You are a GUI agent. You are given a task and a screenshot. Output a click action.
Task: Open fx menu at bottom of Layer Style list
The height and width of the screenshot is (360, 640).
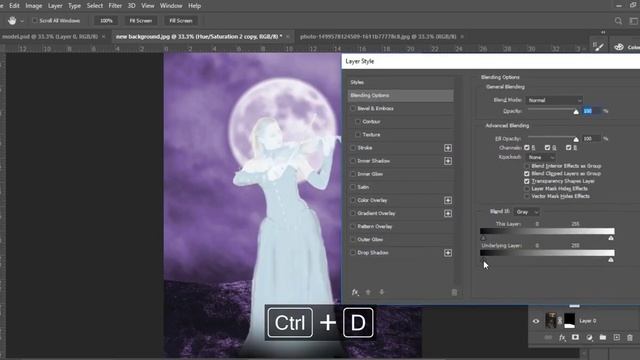[x=355, y=292]
